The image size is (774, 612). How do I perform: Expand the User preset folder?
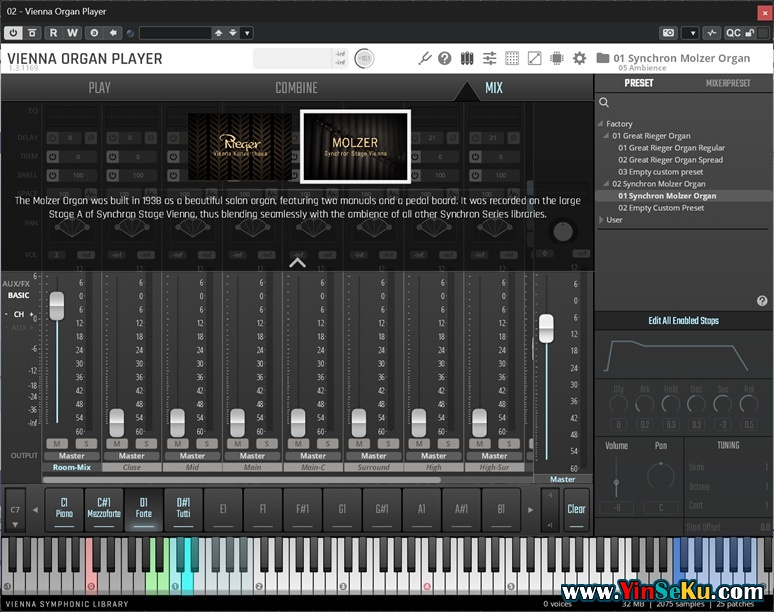(x=601, y=220)
